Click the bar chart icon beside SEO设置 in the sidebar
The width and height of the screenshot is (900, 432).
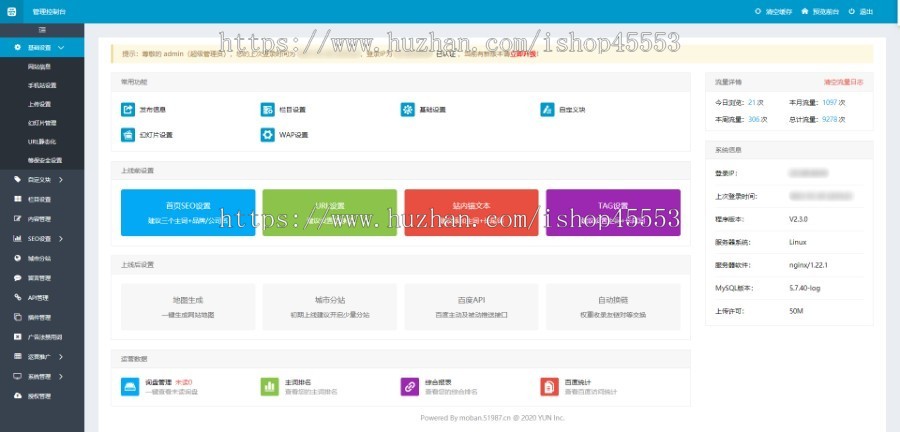(18, 239)
